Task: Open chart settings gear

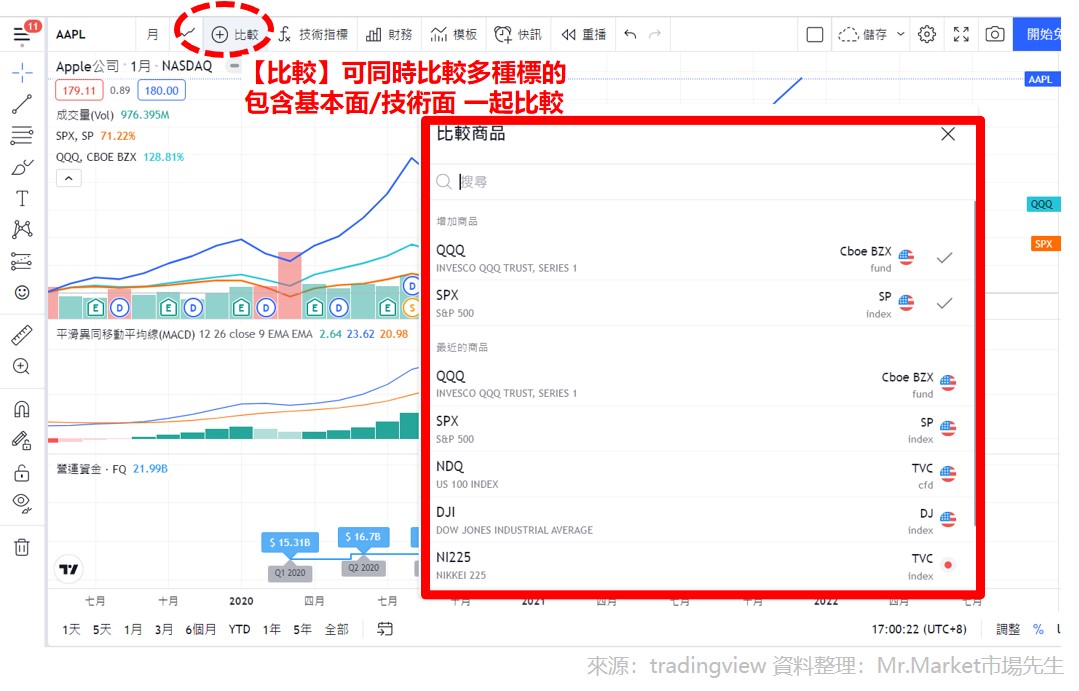Action: (927, 34)
